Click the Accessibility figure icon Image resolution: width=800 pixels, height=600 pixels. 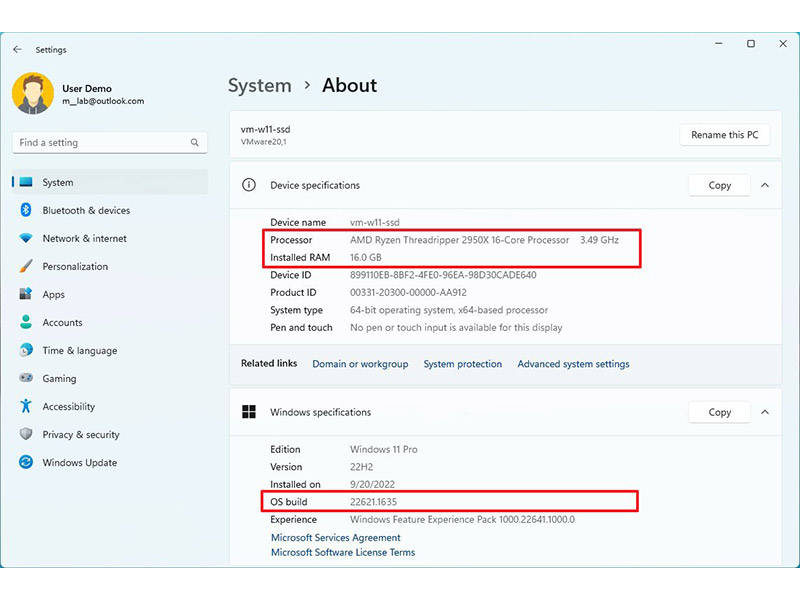click(26, 406)
